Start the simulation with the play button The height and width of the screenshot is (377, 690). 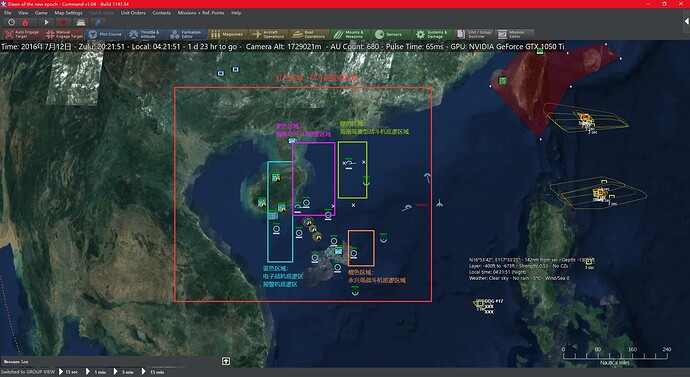coord(46,22)
